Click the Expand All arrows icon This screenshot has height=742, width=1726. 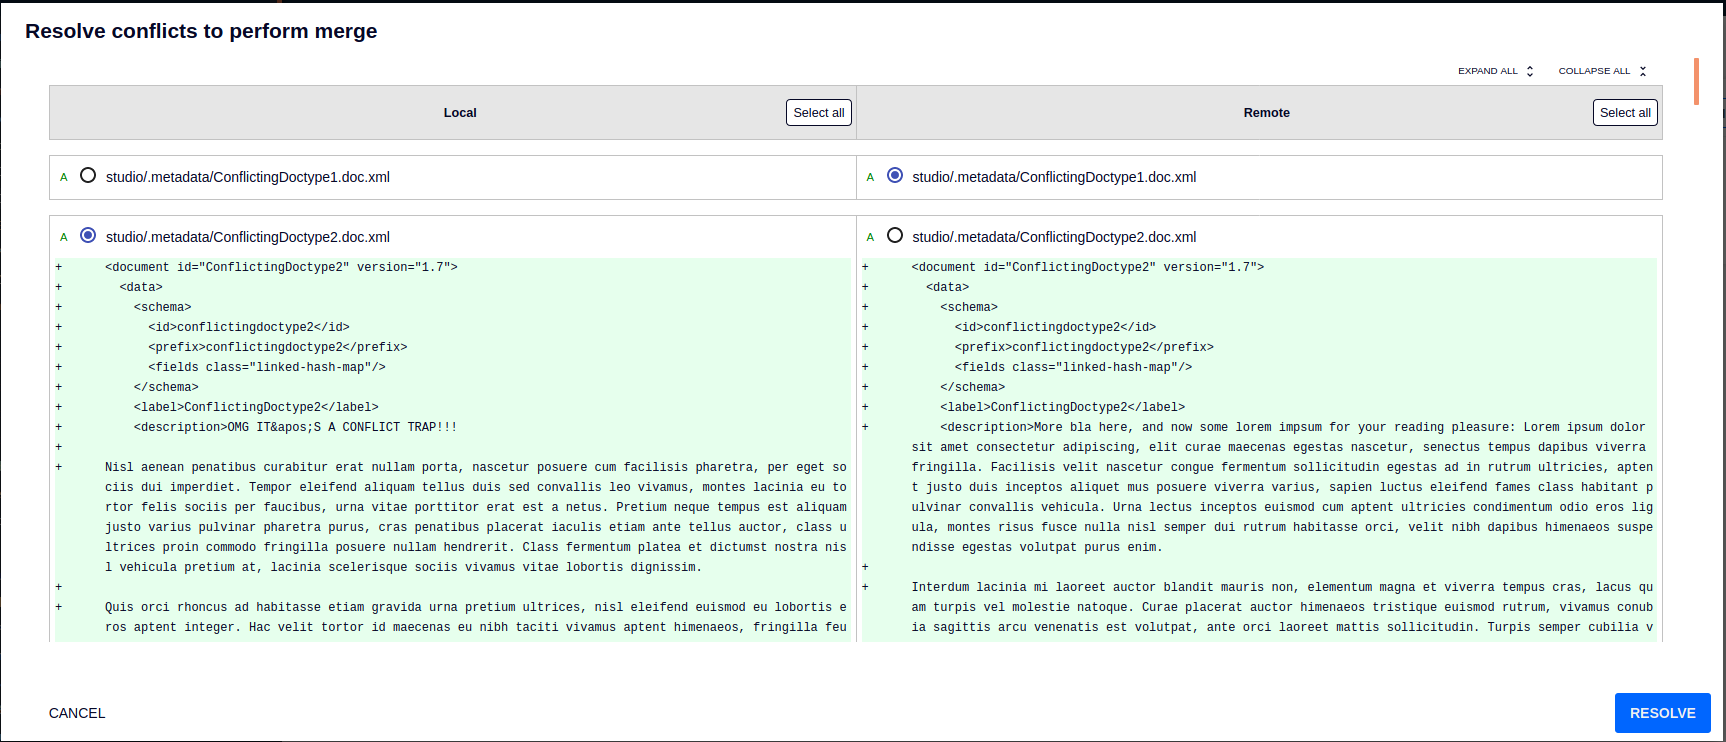pyautogui.click(x=1530, y=71)
